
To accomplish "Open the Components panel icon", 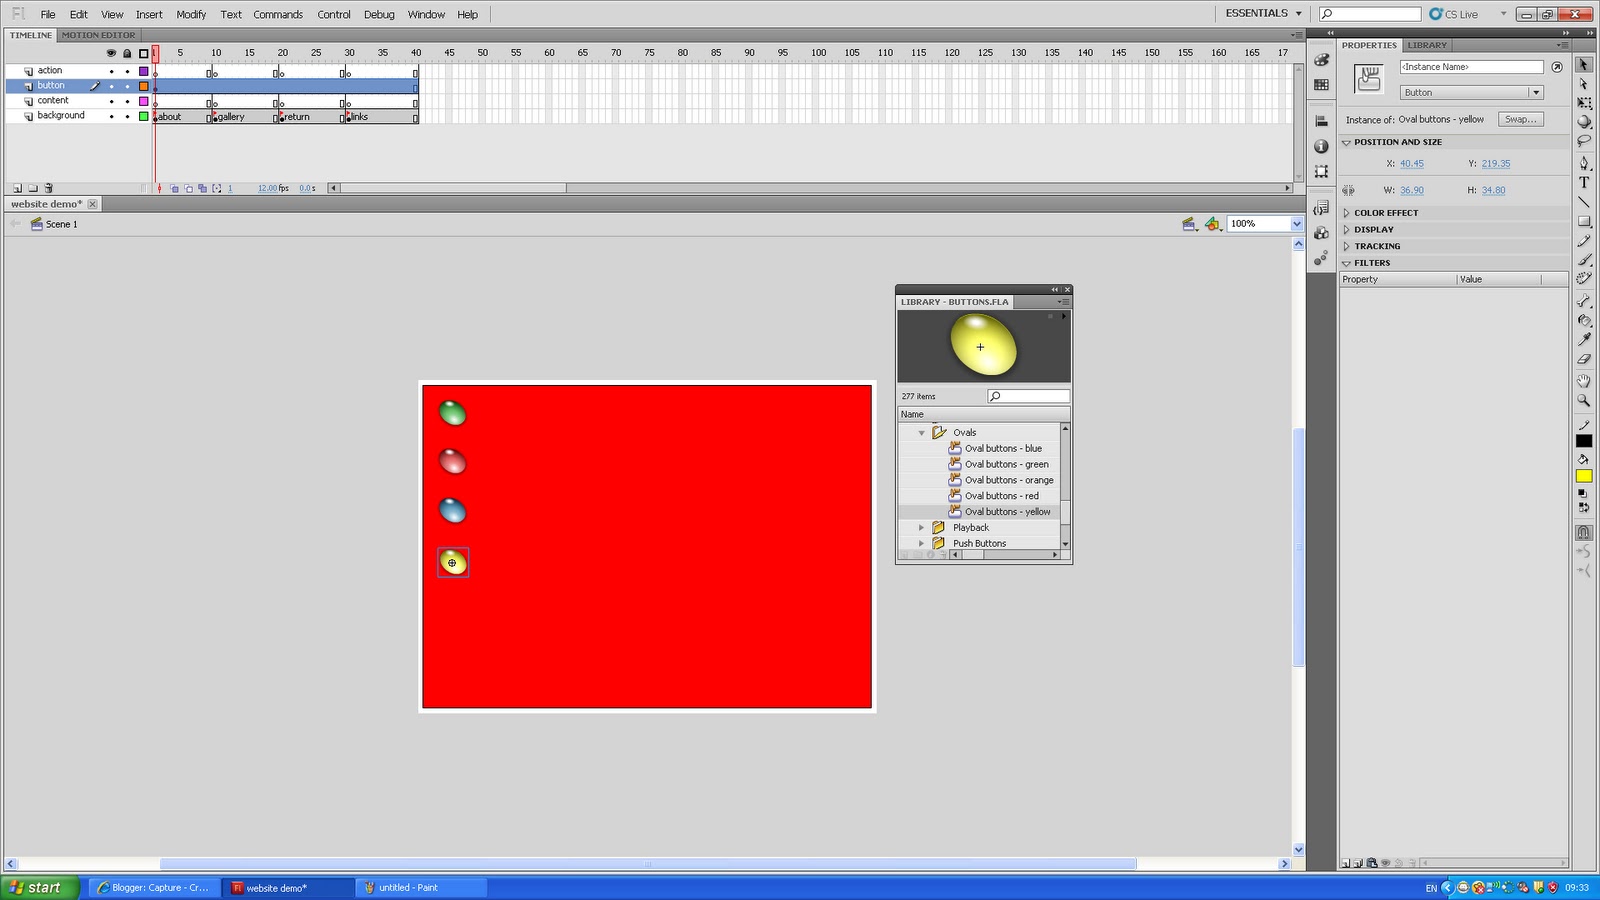I will (1321, 233).
